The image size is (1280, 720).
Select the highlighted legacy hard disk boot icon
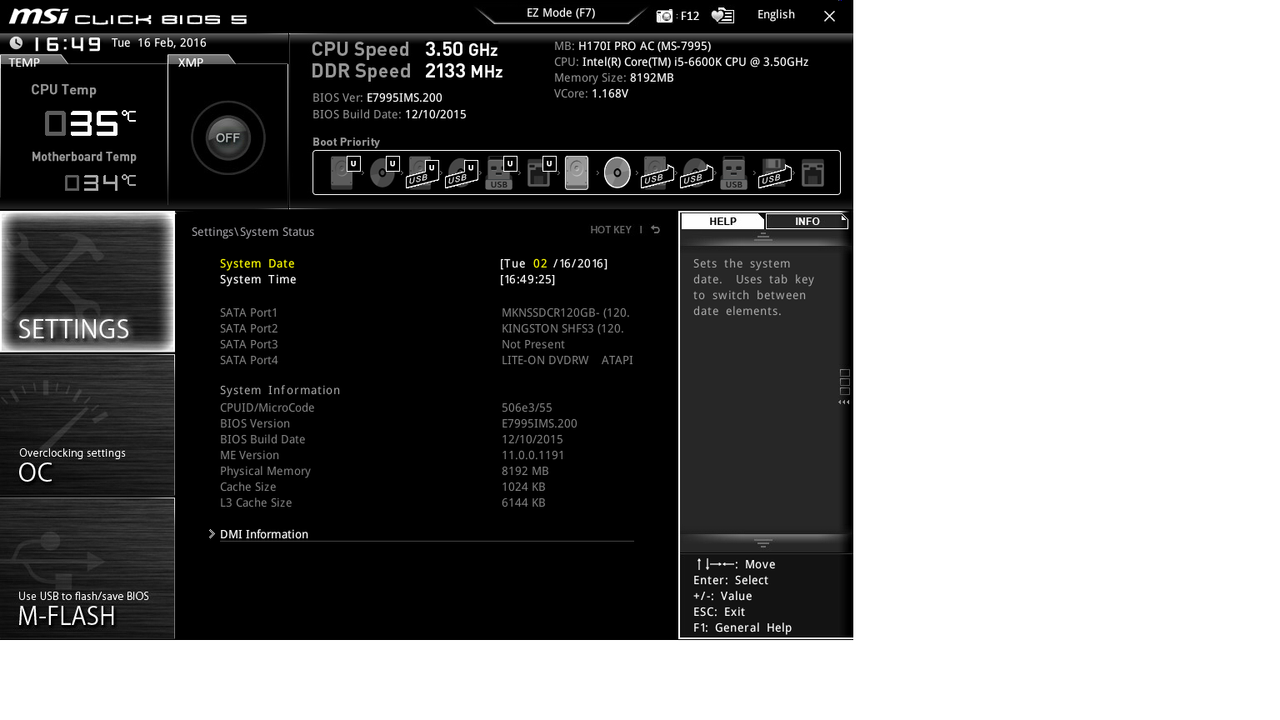[577, 172]
